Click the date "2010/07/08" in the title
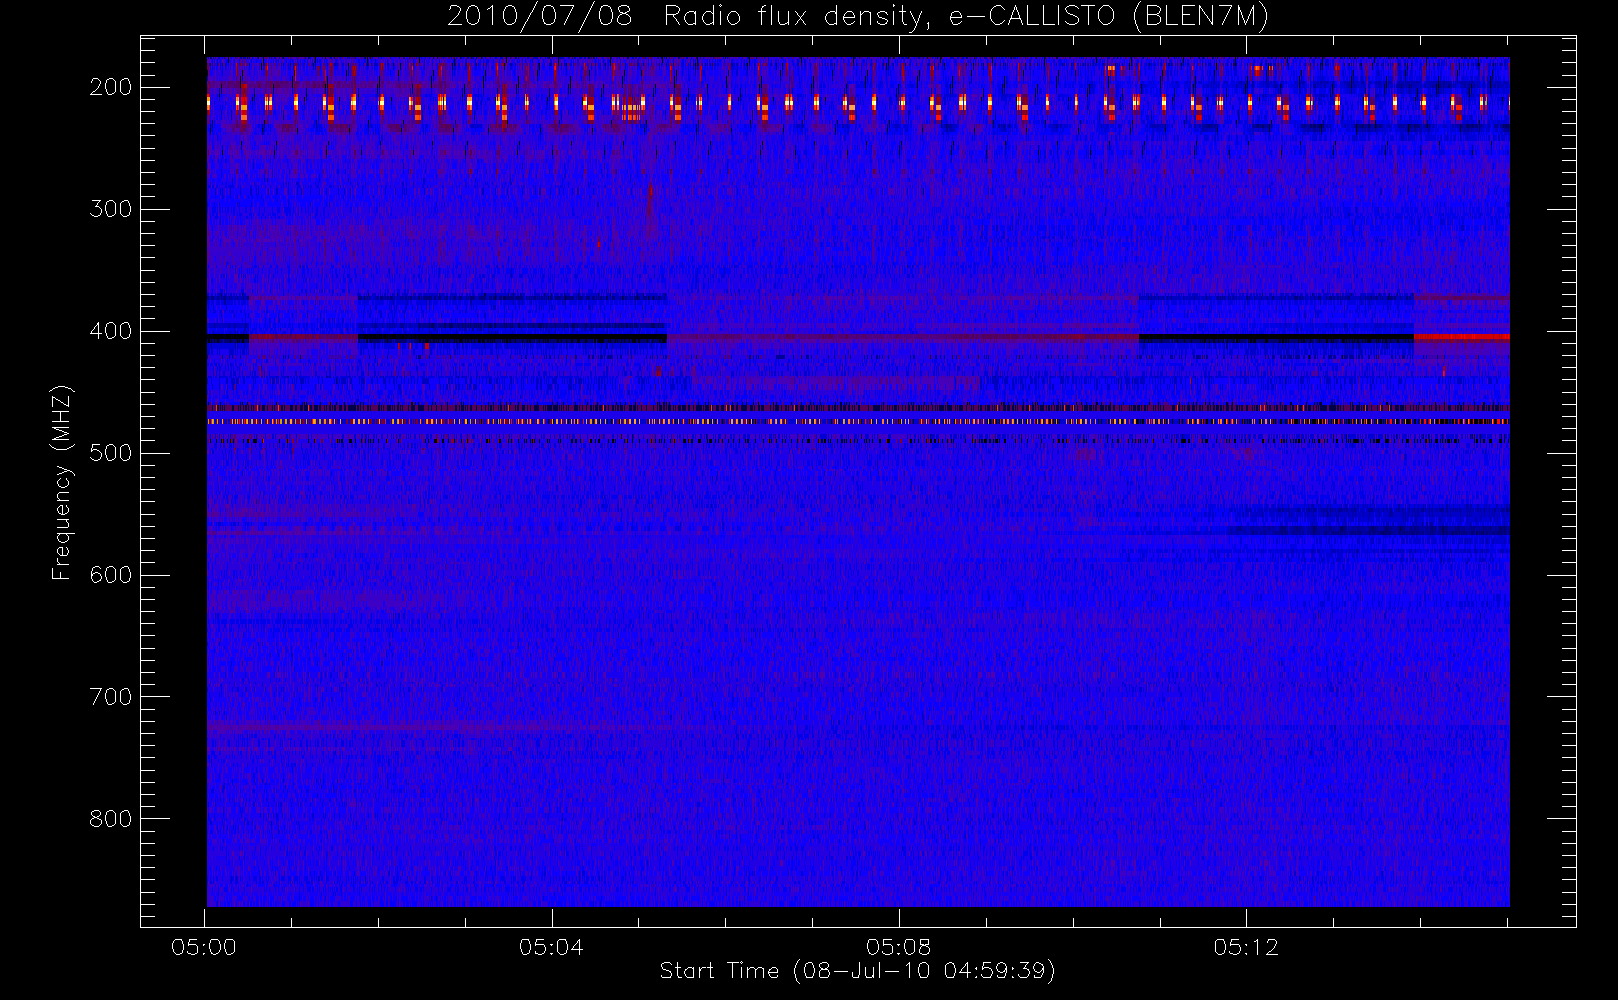Viewport: 1618px width, 1000px height. click(x=540, y=17)
